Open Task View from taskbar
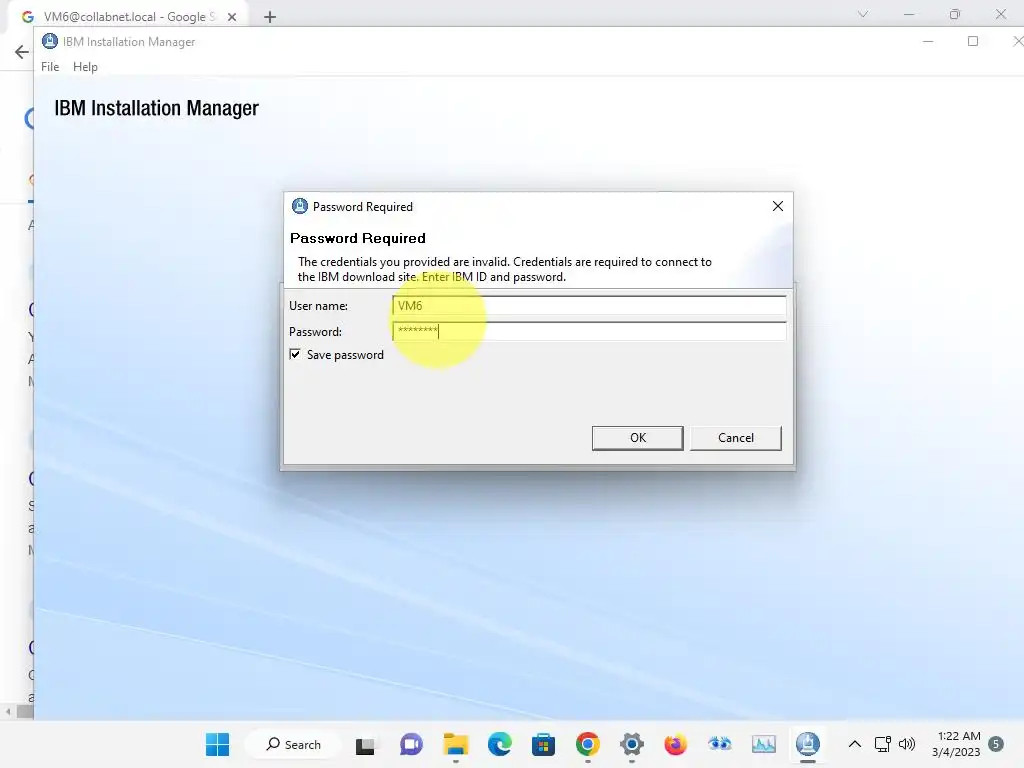Image resolution: width=1024 pixels, height=768 pixels. 365,744
